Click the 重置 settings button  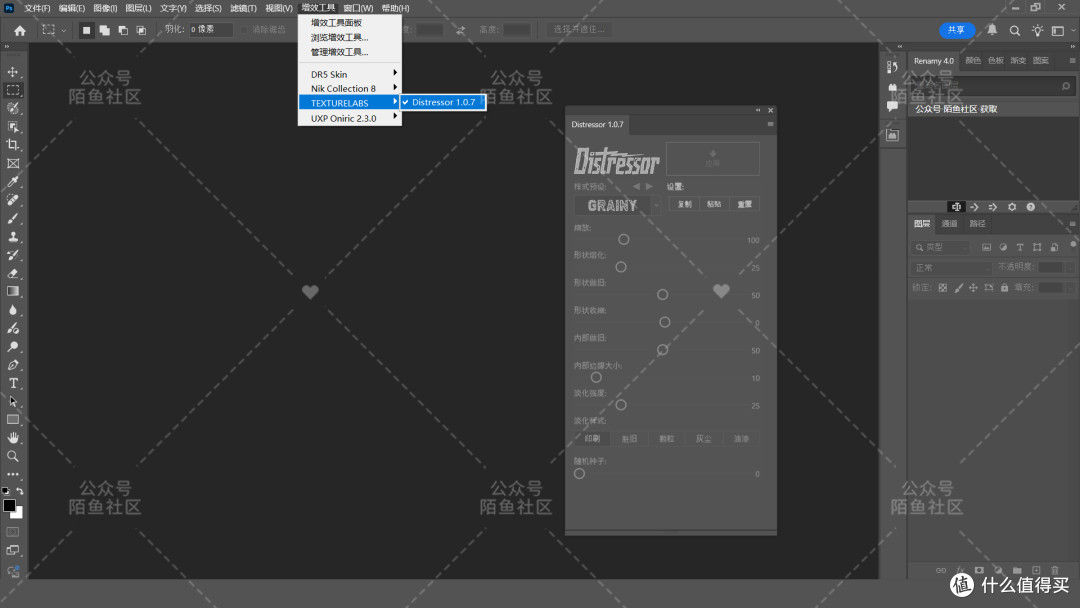(745, 205)
